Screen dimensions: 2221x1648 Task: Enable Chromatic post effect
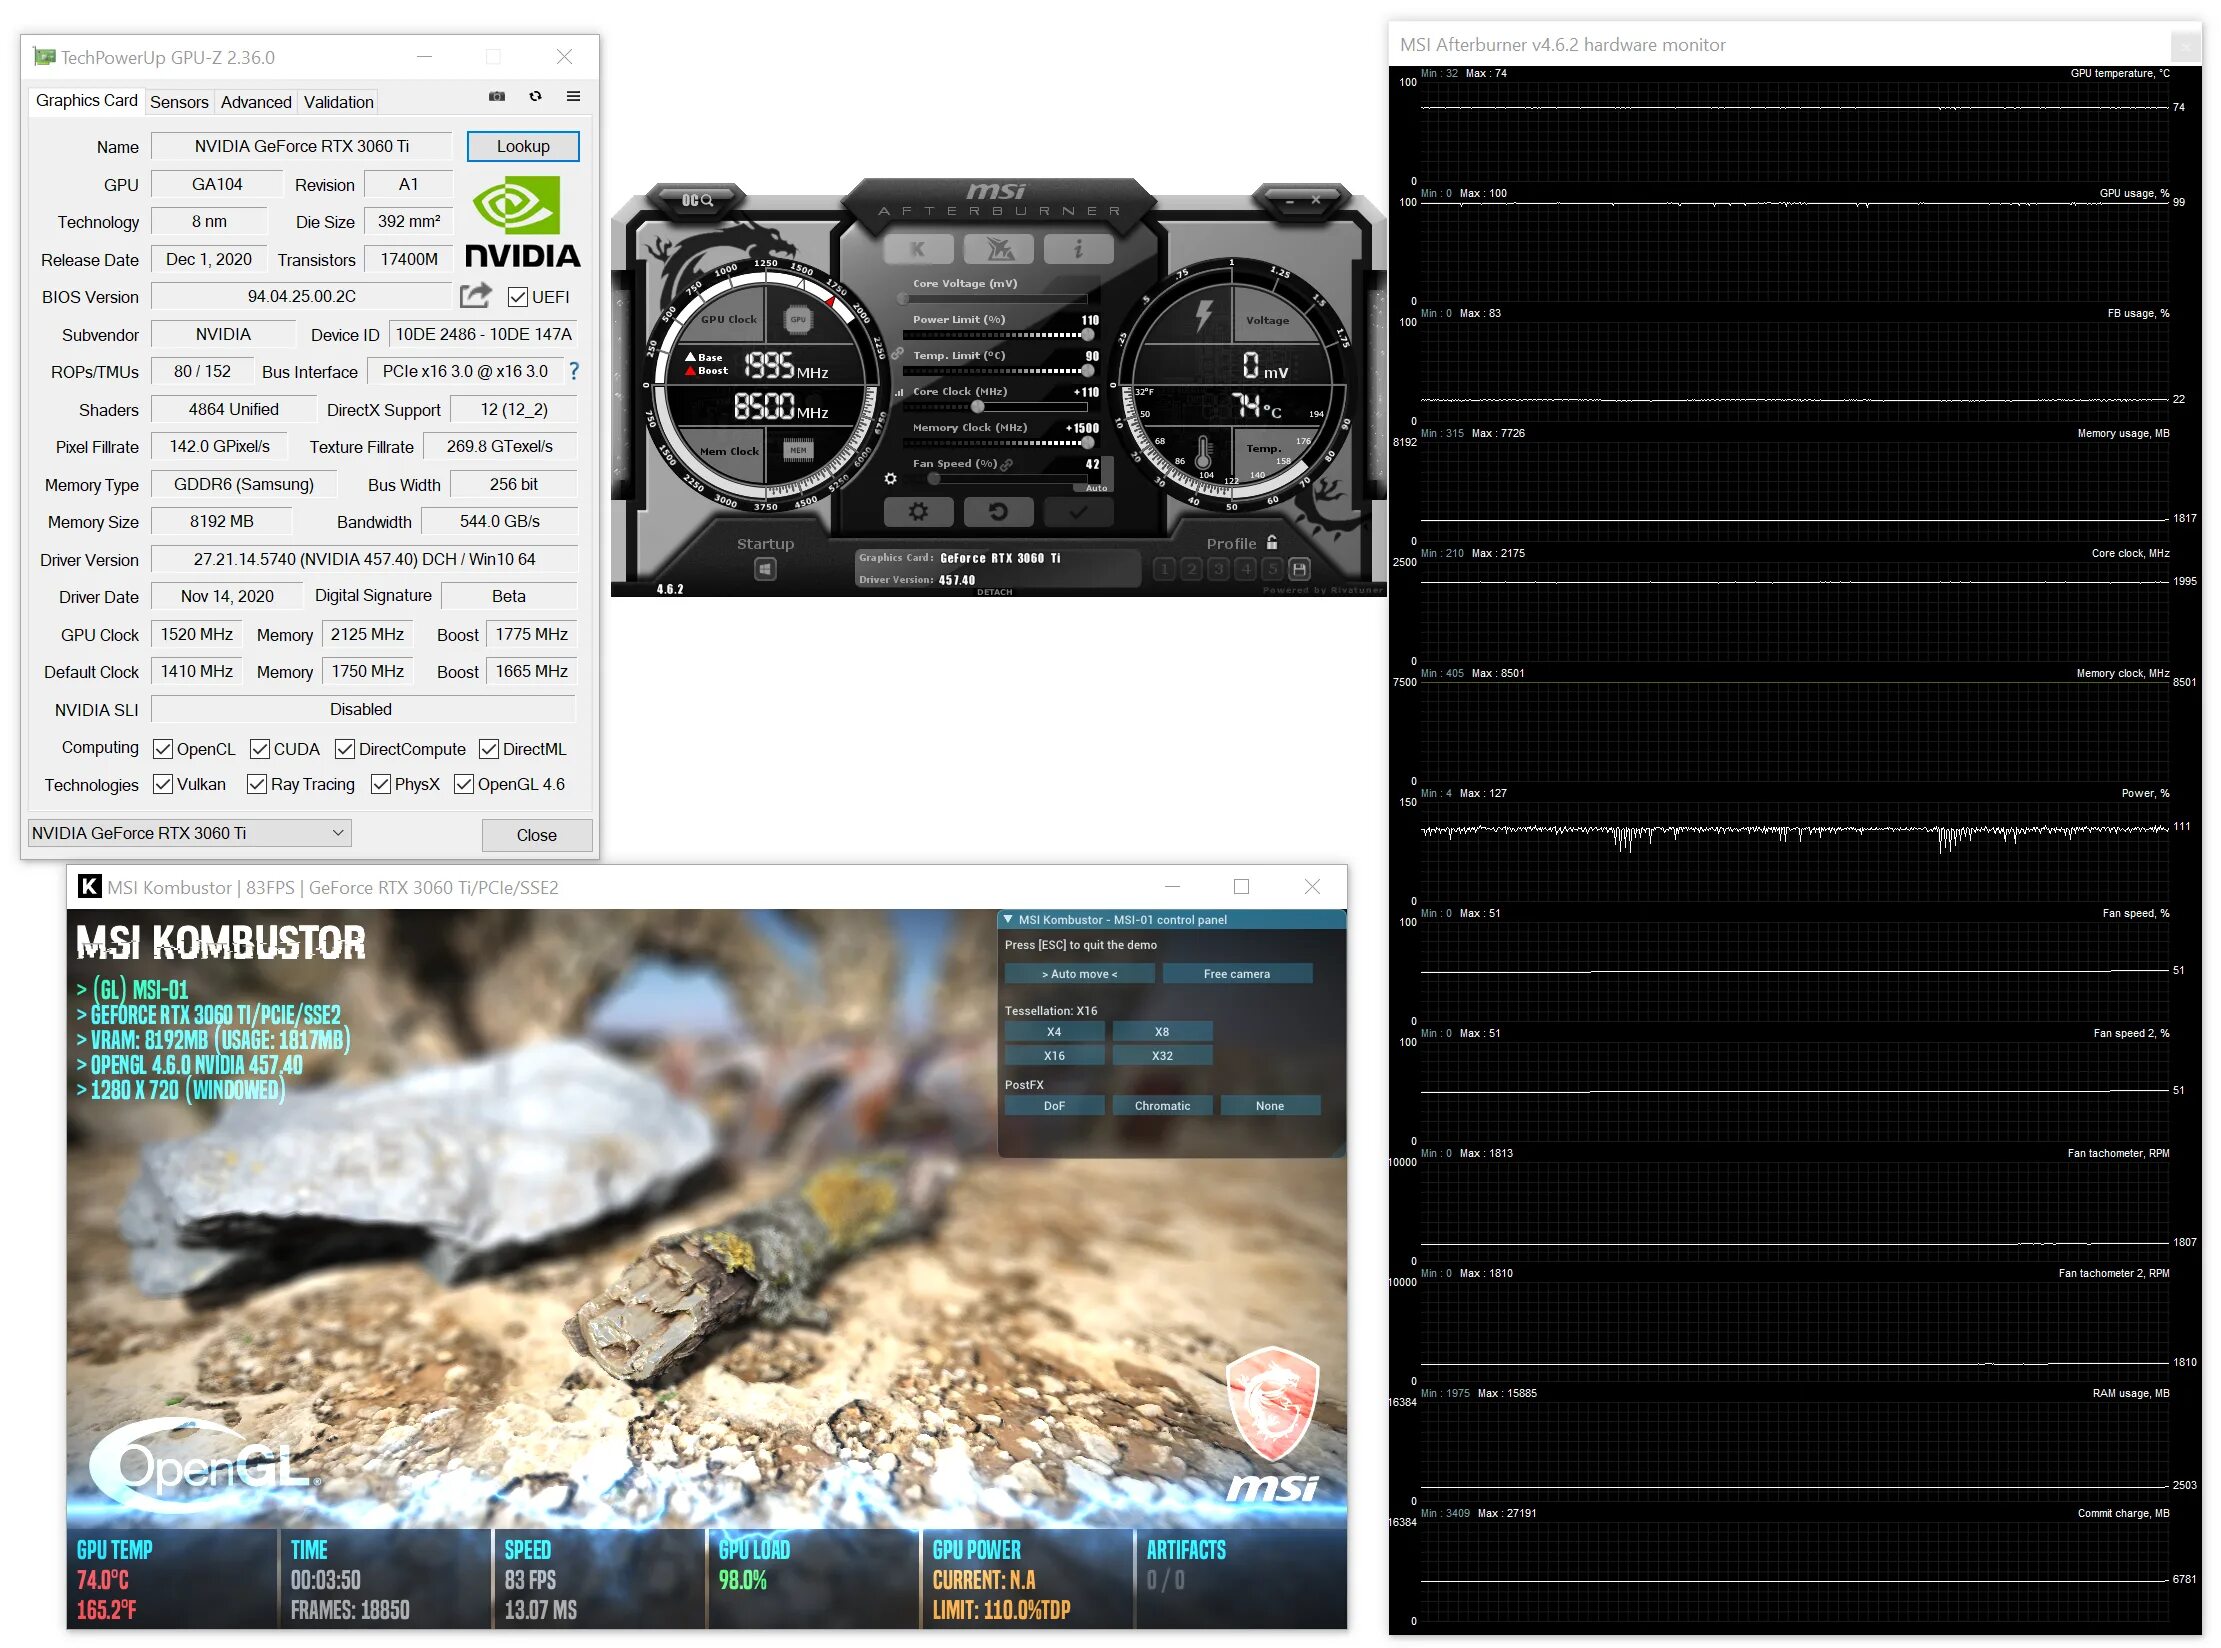point(1162,1105)
